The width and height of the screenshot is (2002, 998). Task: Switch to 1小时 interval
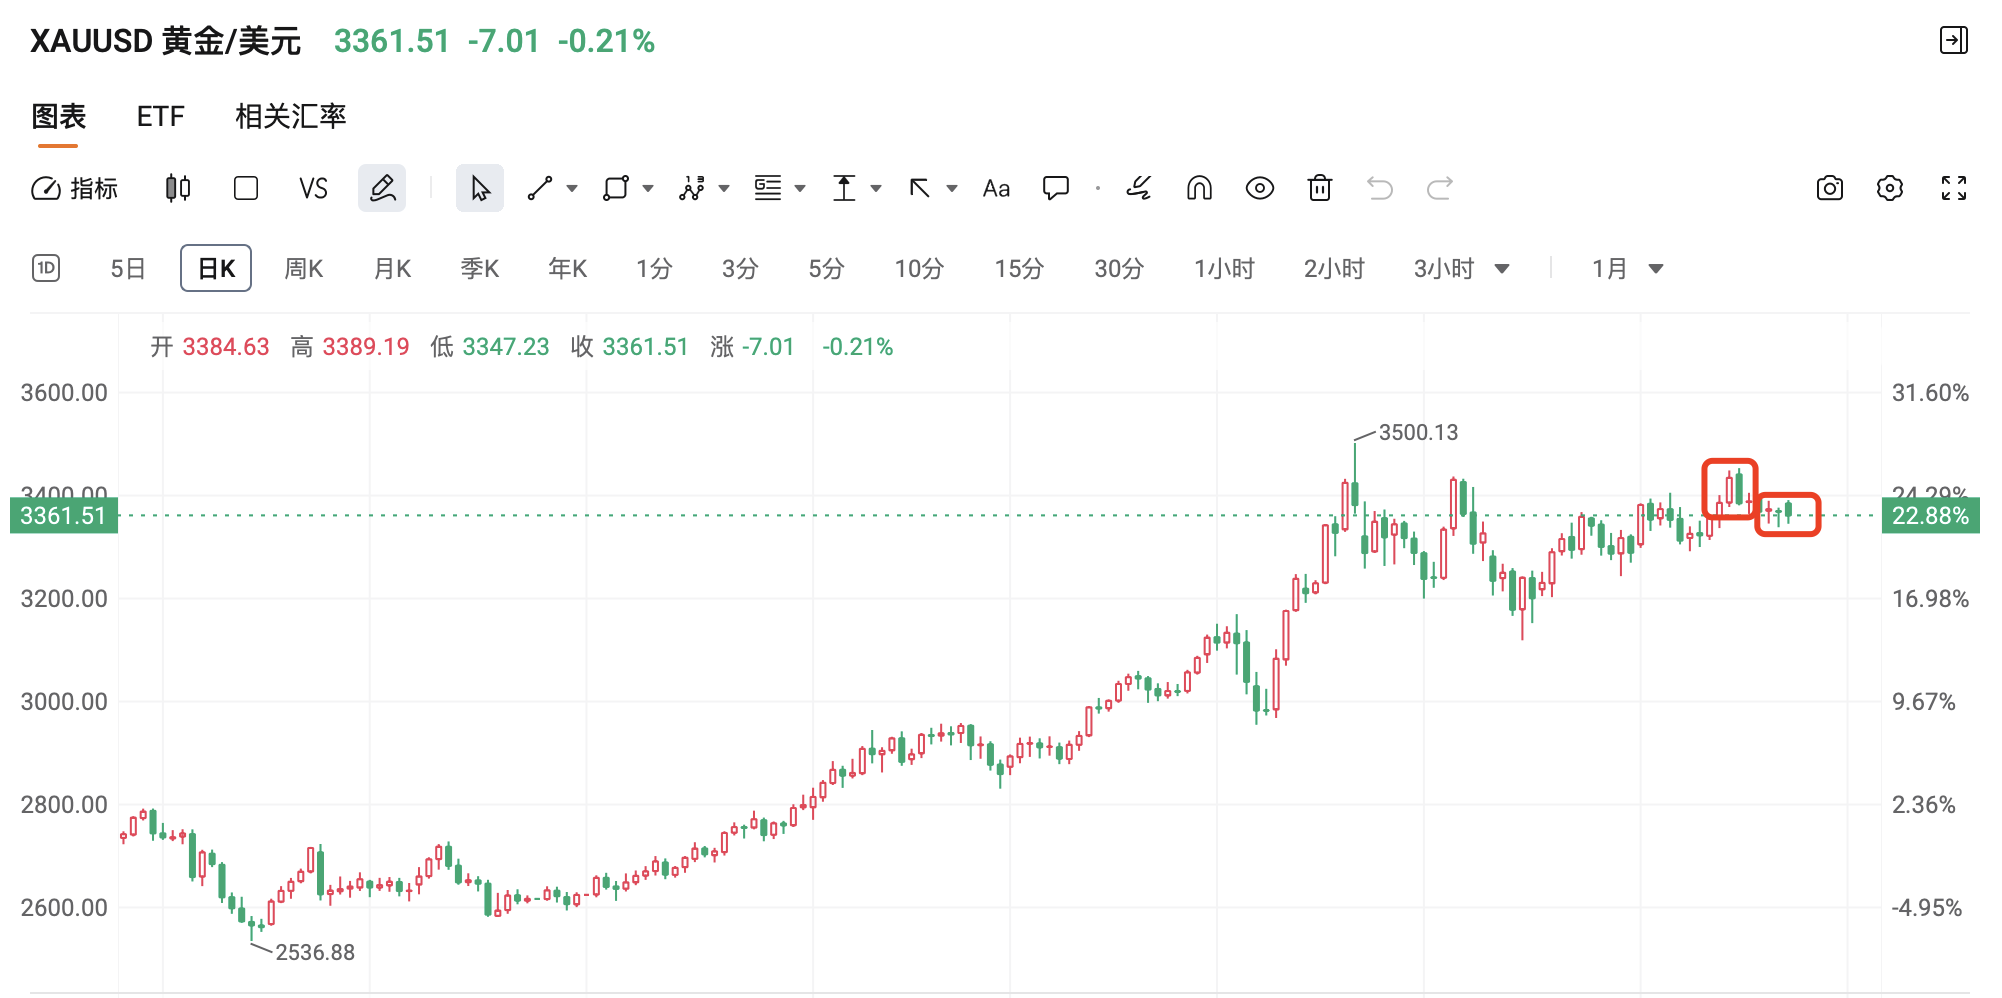tap(1224, 268)
